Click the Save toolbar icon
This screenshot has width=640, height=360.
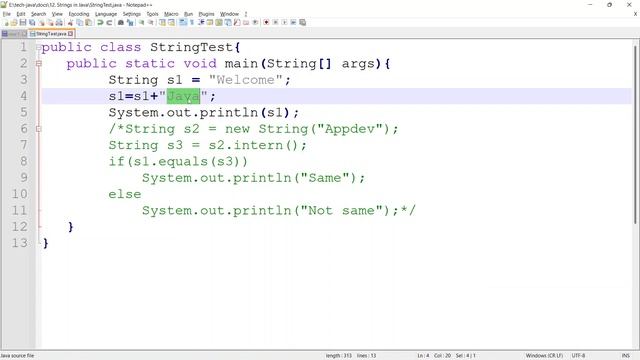point(23,22)
